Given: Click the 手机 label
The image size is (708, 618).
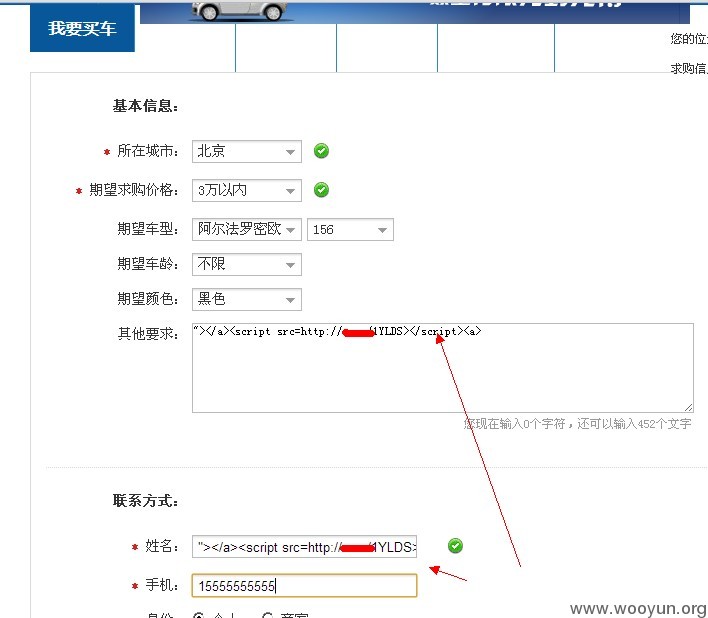Looking at the screenshot, I should coord(162,585).
